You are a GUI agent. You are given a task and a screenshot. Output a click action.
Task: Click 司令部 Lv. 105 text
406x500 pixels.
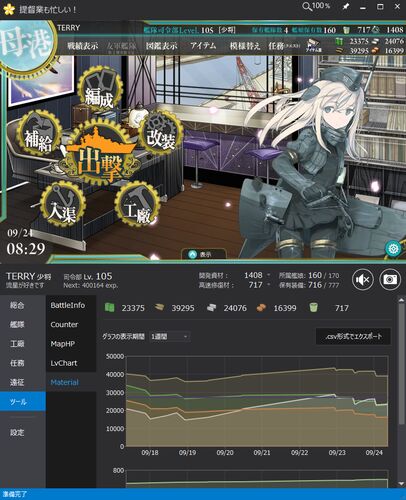tap(88, 276)
